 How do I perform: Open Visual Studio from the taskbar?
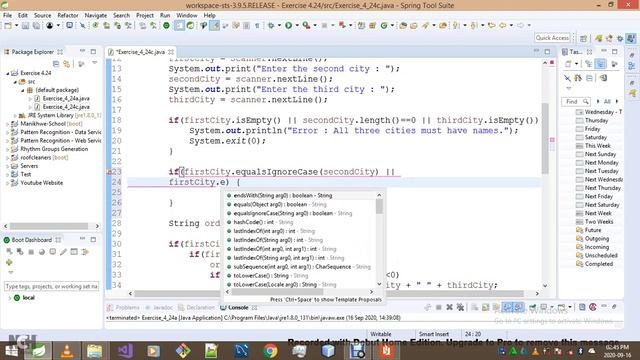pyautogui.click(x=124, y=351)
